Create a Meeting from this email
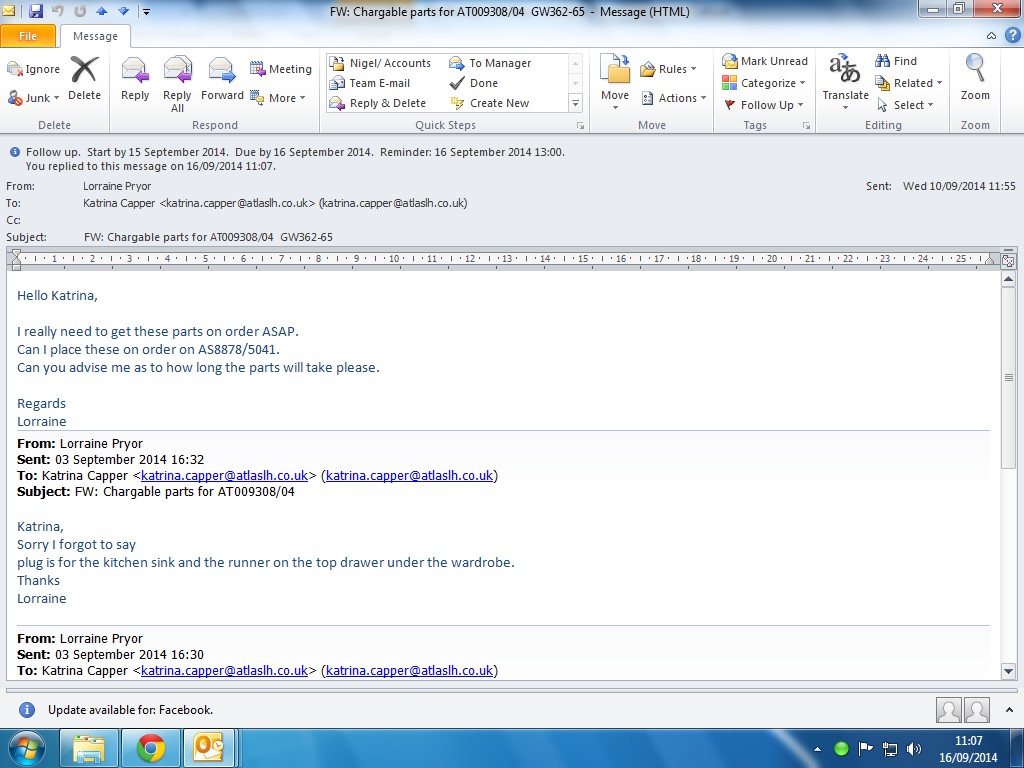Viewport: 1024px width, 768px height. pos(281,69)
